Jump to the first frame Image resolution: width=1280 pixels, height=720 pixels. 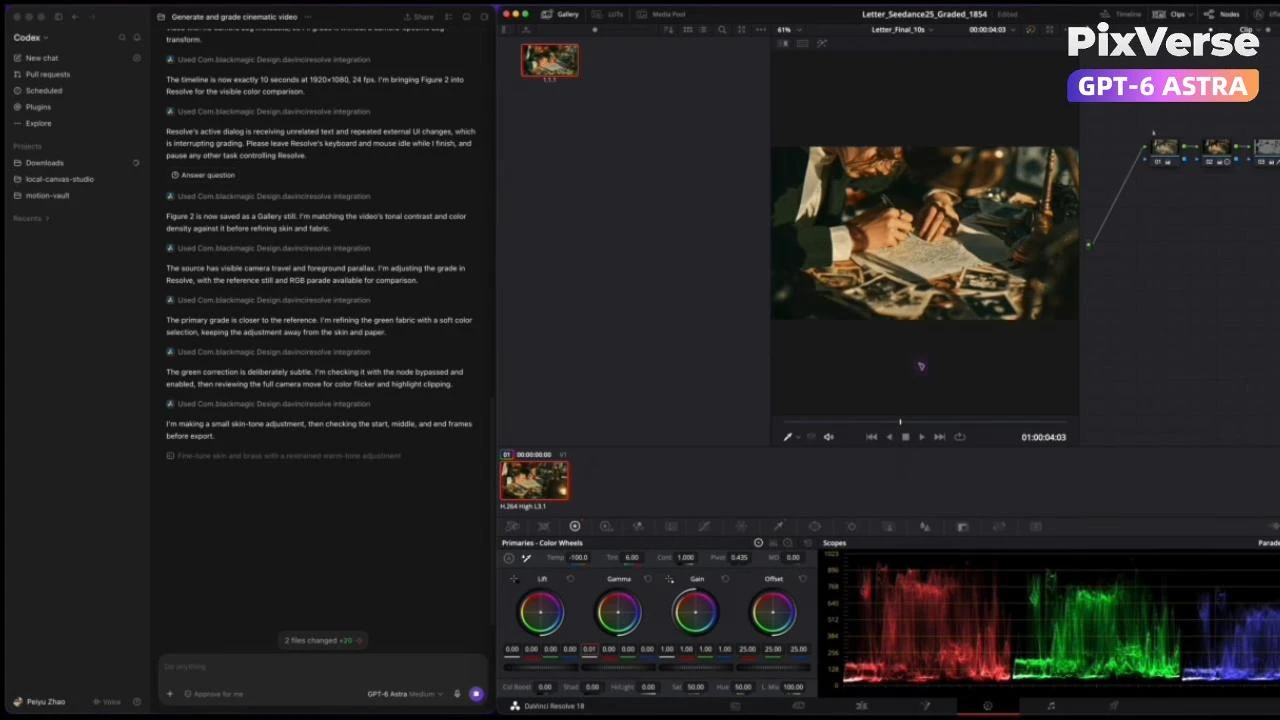pos(871,437)
